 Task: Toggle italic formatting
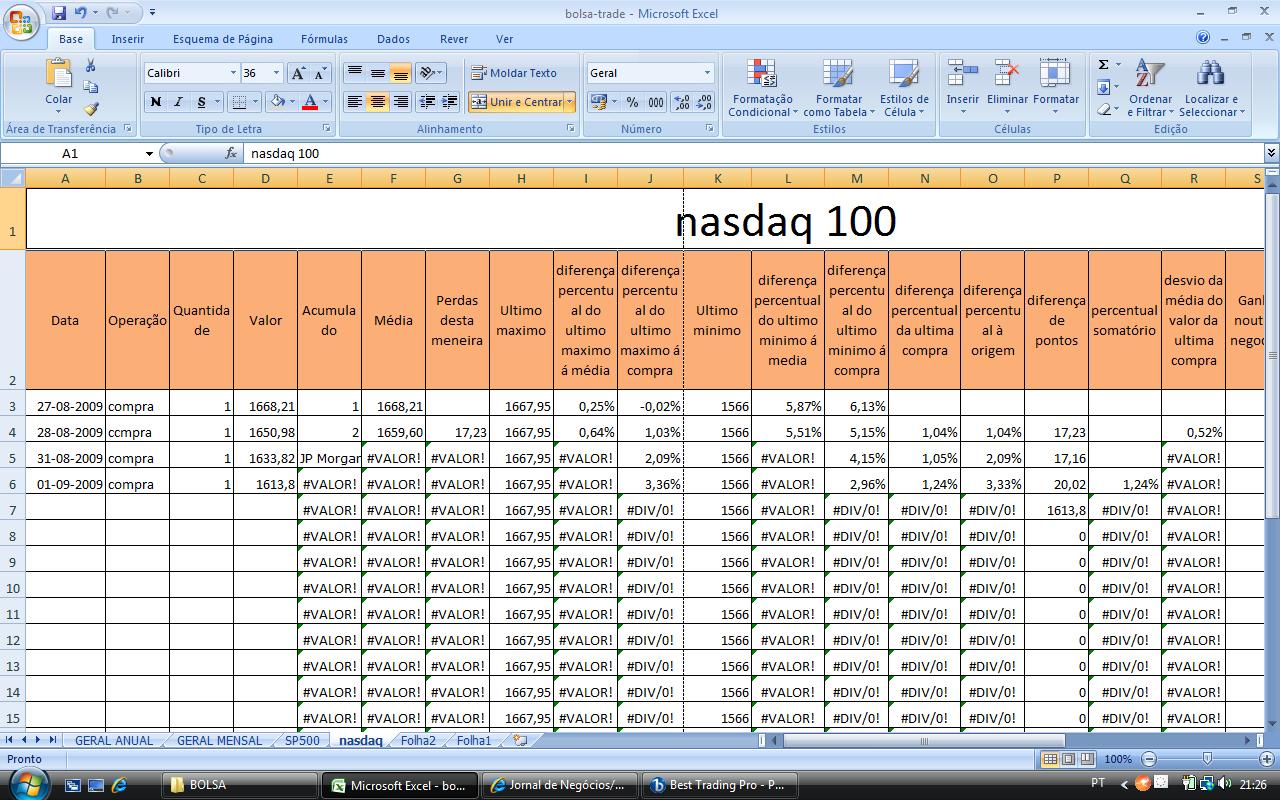point(178,102)
